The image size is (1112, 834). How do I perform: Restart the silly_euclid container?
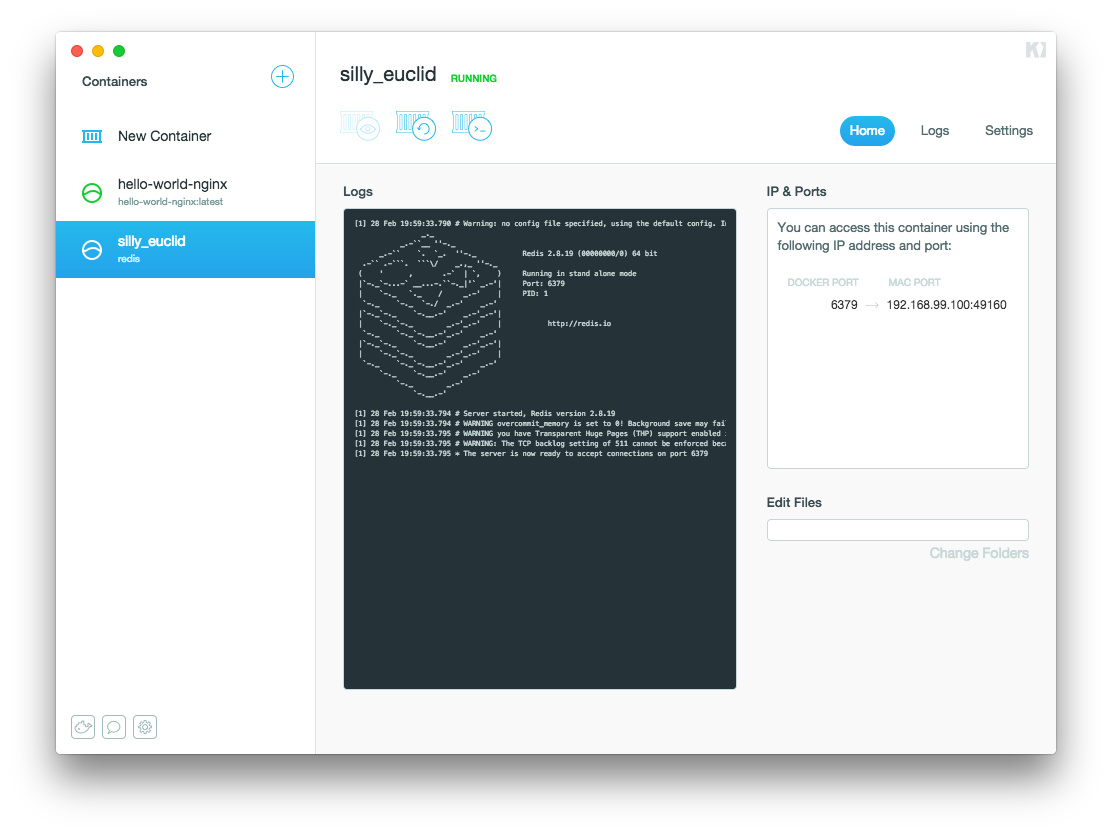[x=415, y=125]
